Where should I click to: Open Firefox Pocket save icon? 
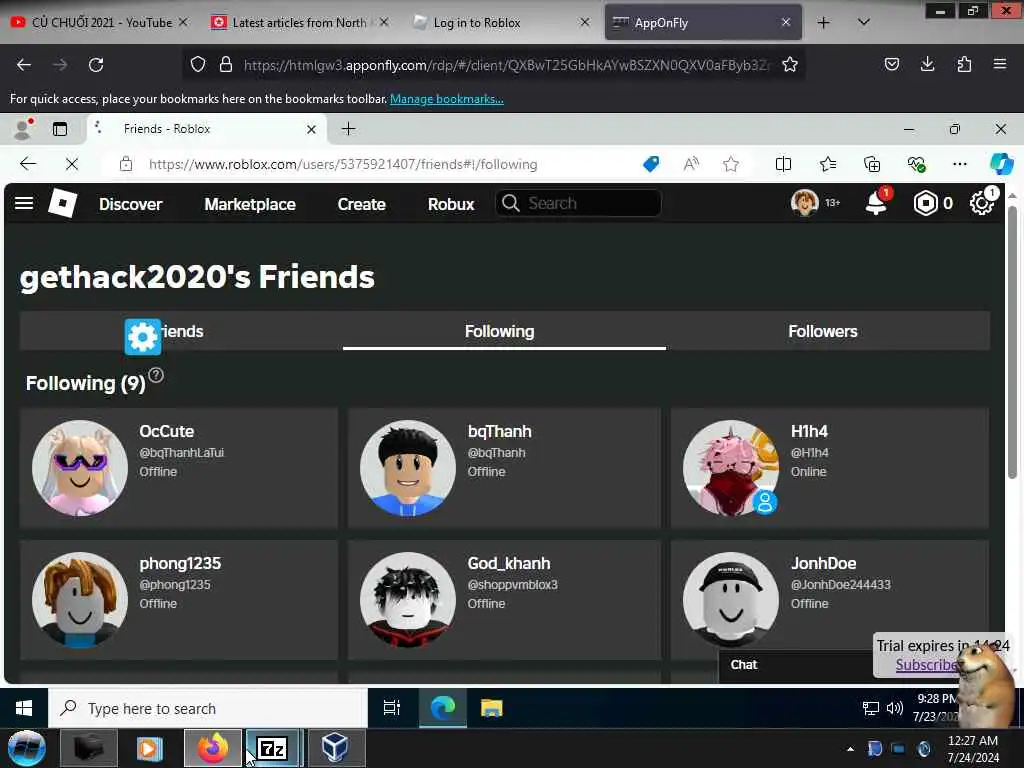[x=891, y=64]
